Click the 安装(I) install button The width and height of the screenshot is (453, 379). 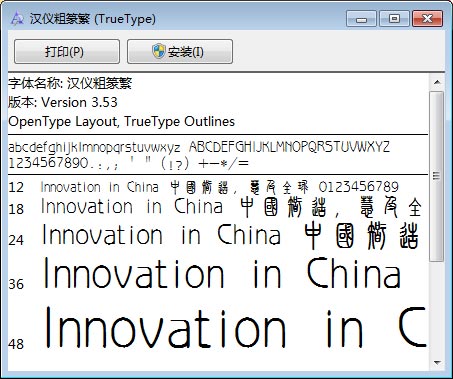click(180, 51)
